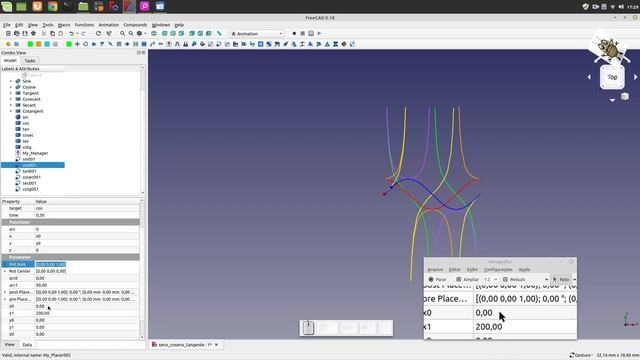Click the Fit All magnifier icon
640x360 pixels.
click(122, 33)
